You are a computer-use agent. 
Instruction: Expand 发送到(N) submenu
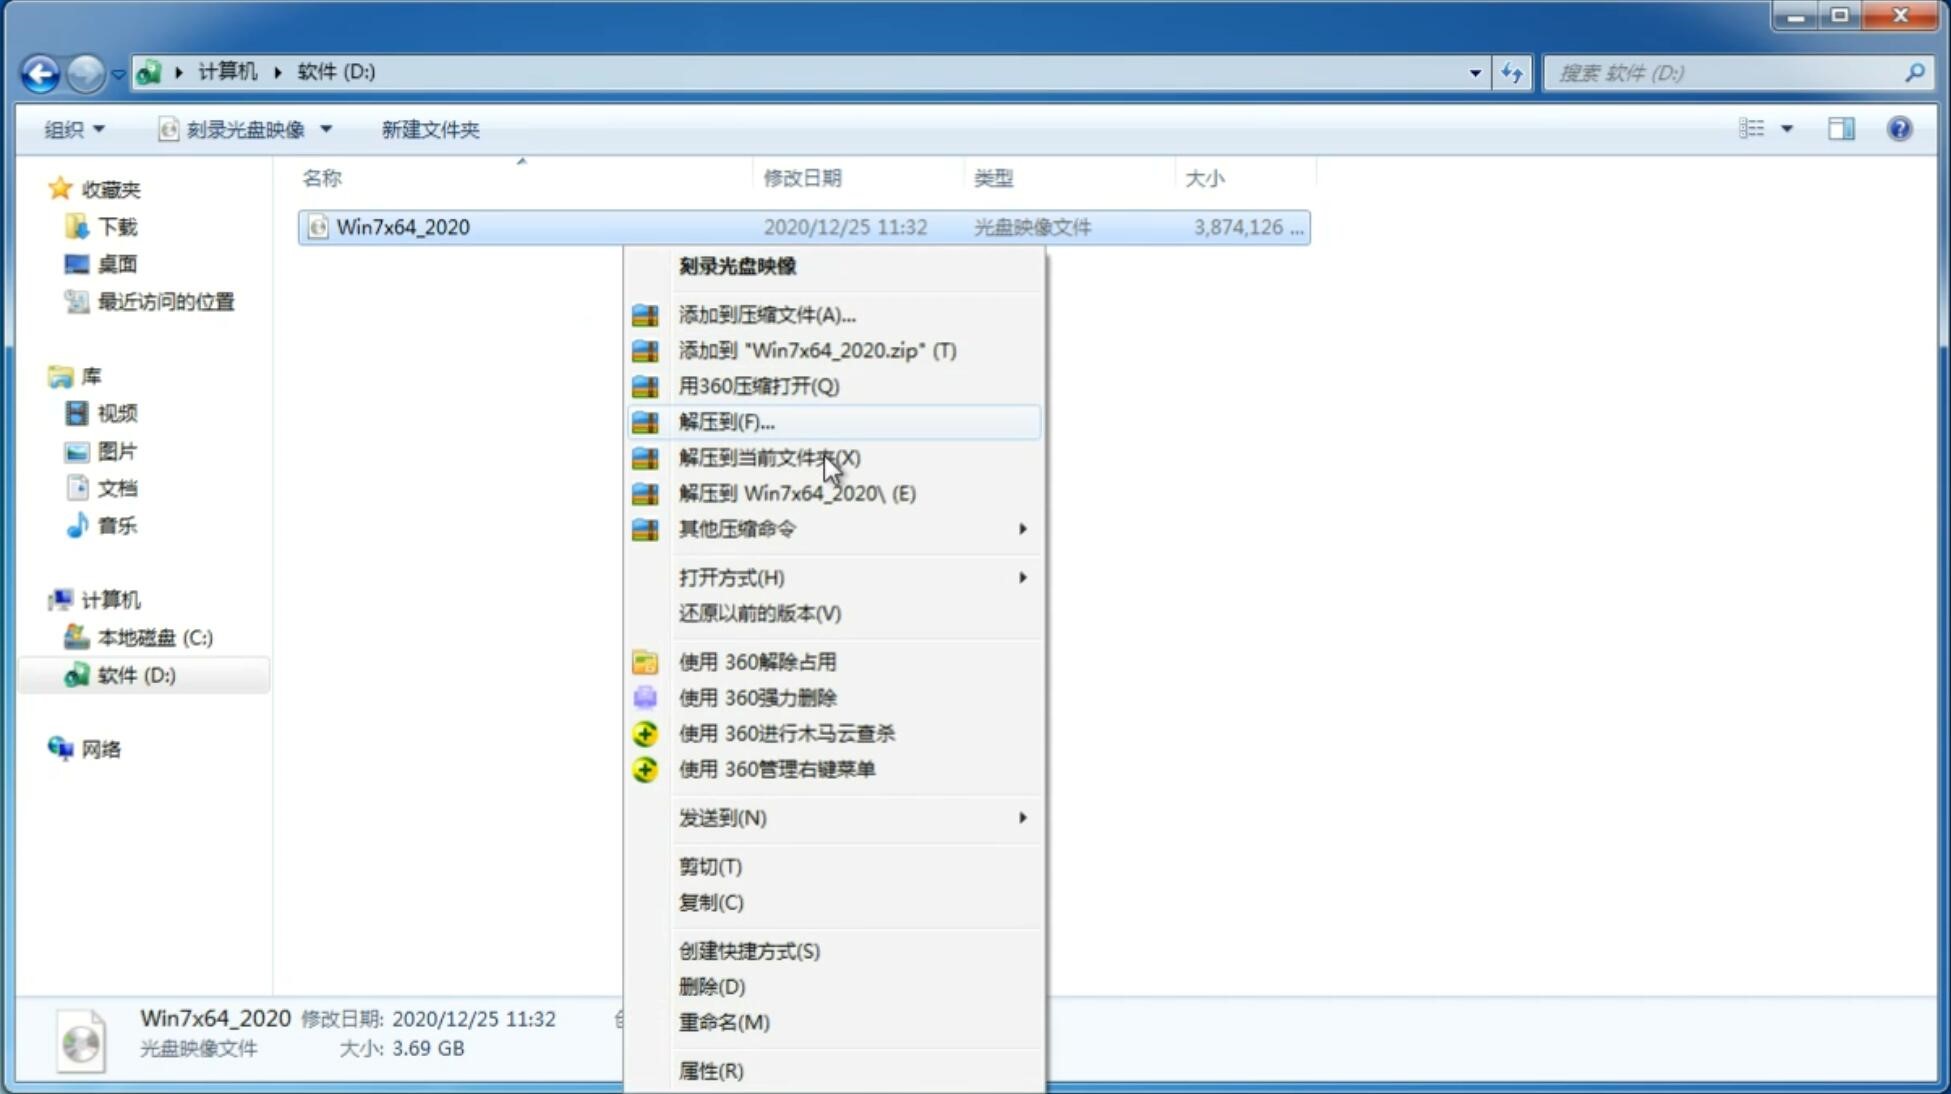click(x=852, y=816)
